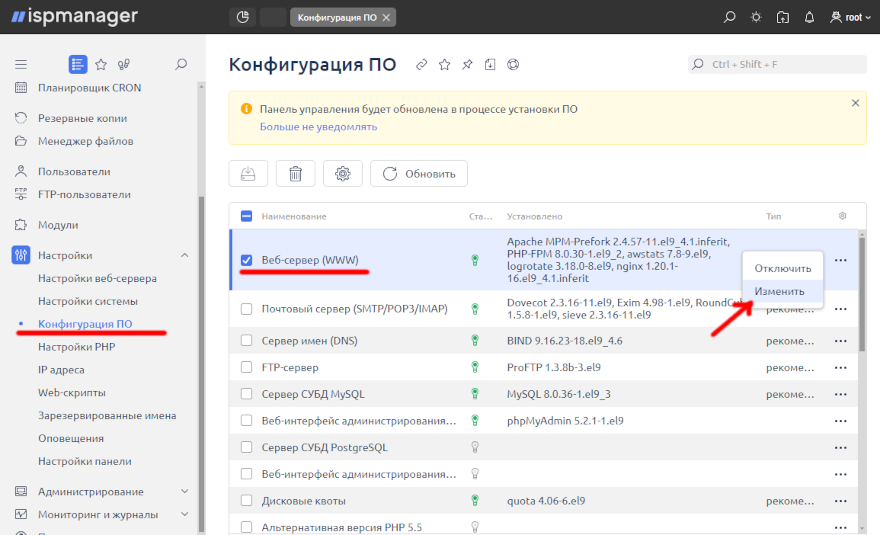Choose Отключить in the context menu
Screen dimensions: 880x535
click(782, 268)
